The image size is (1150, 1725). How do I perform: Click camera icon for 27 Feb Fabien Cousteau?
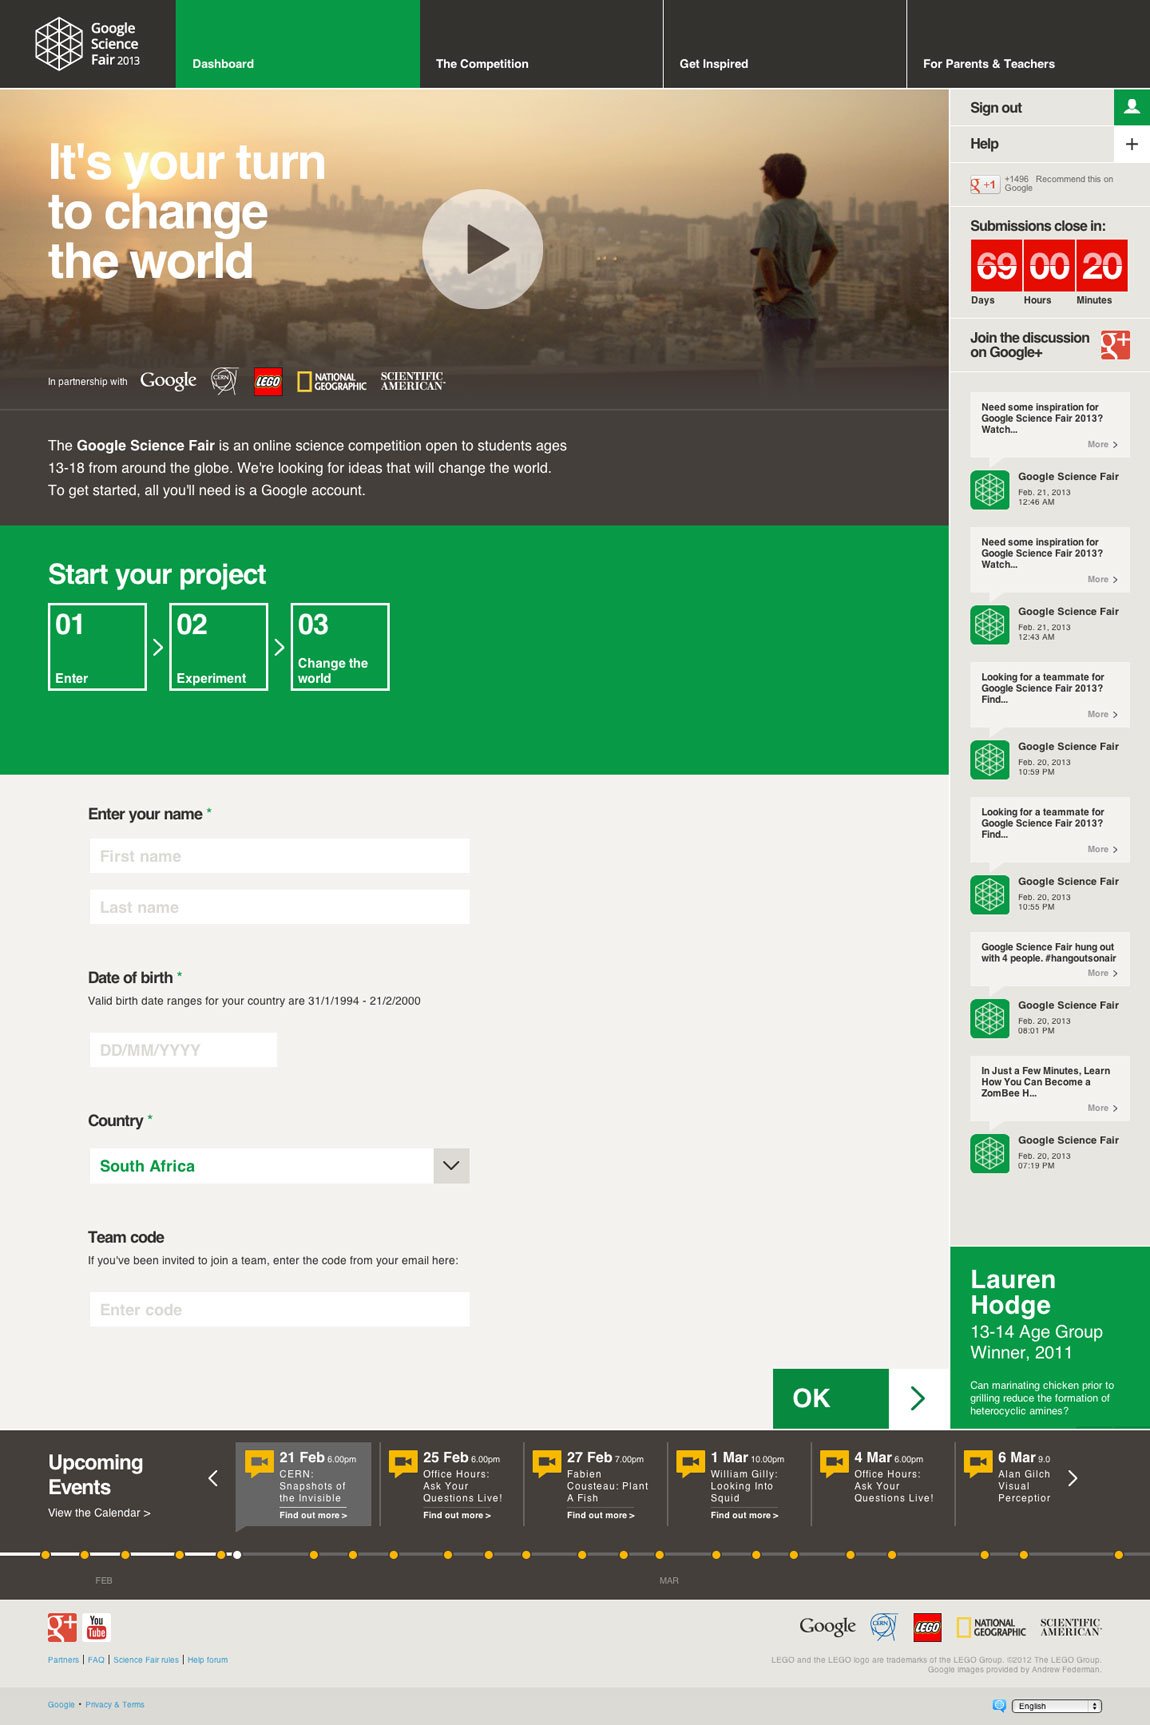pos(547,1463)
